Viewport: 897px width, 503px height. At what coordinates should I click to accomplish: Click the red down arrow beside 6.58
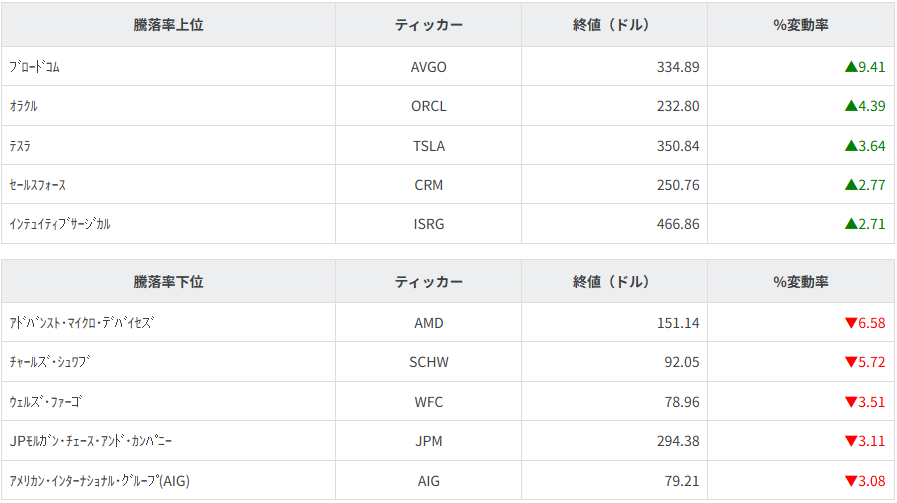coord(851,323)
